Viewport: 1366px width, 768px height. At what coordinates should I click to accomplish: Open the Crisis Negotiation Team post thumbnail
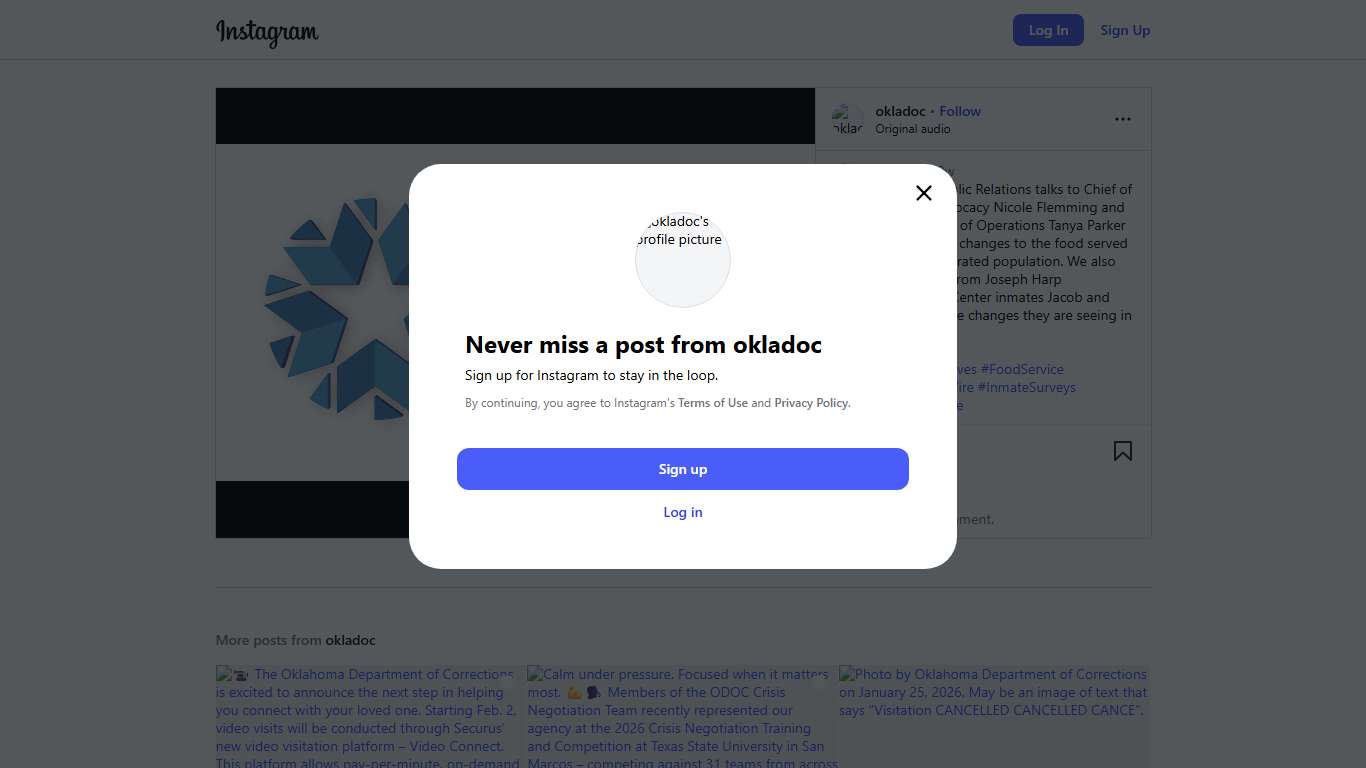682,717
